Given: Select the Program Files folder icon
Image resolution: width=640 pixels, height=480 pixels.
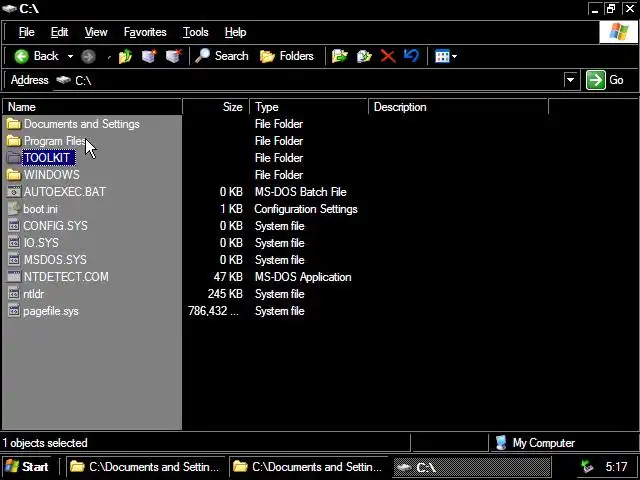Looking at the screenshot, I should pyautogui.click(x=14, y=141).
